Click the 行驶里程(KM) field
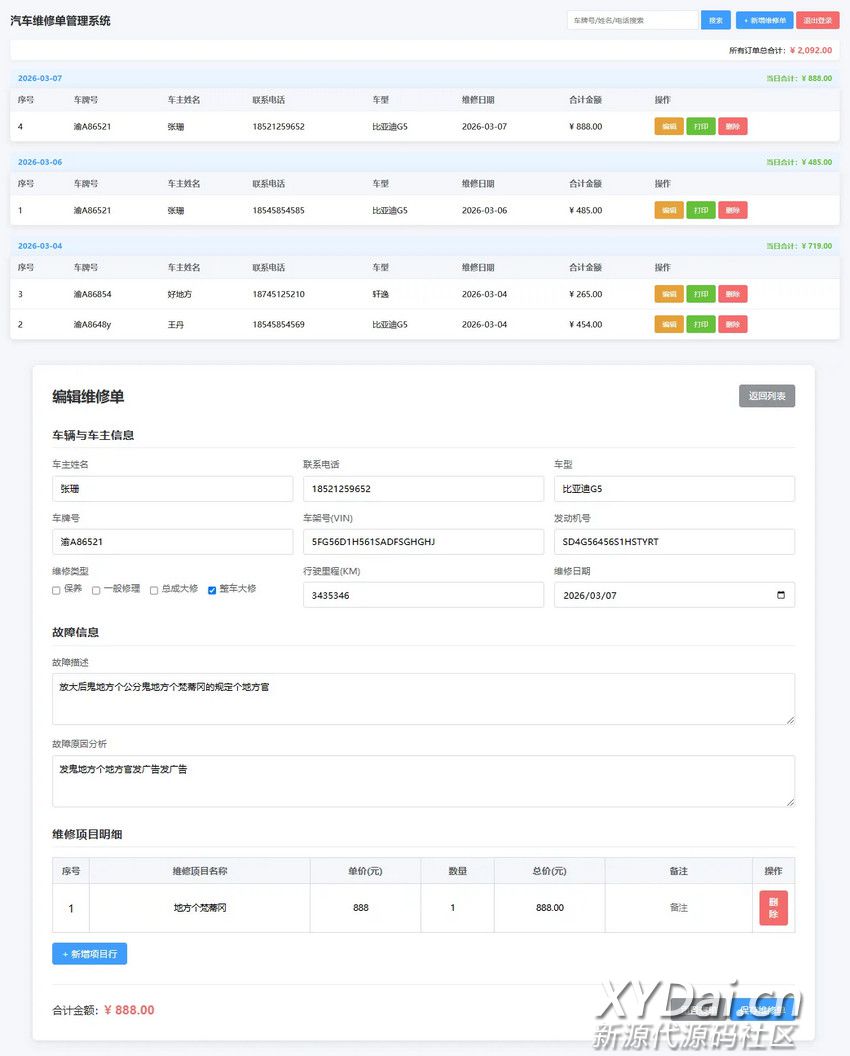 [423, 595]
